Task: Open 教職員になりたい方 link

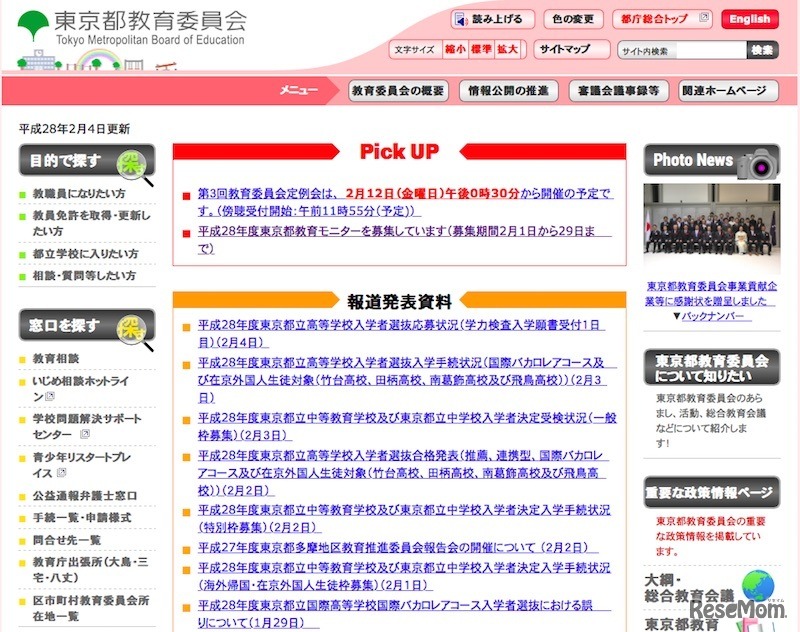Action: [x=79, y=193]
